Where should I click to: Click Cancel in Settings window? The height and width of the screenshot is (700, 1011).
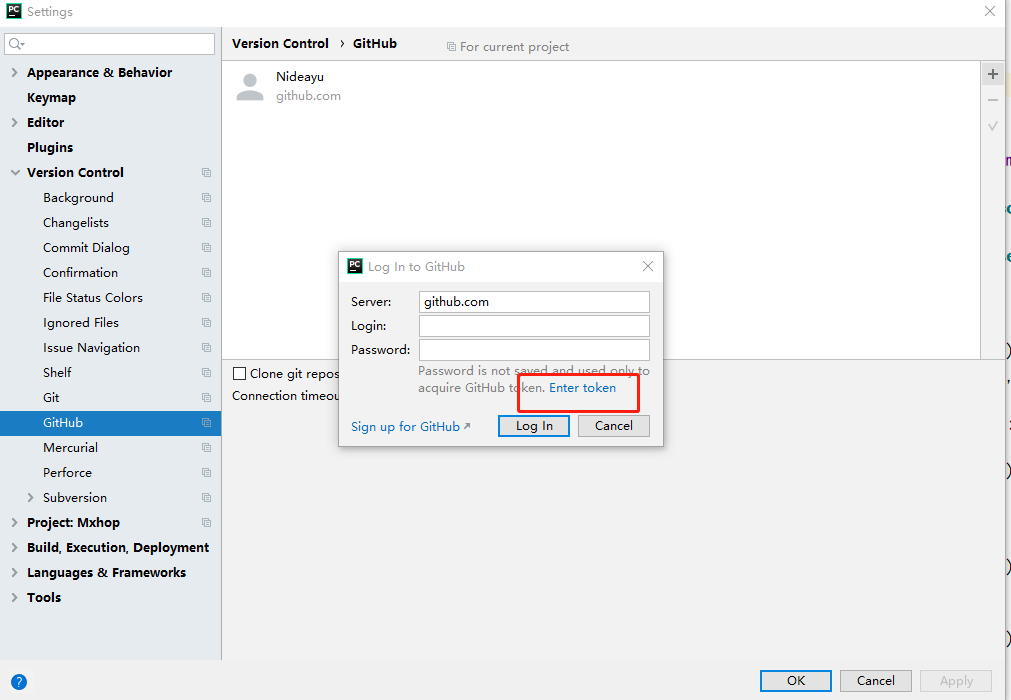(876, 681)
